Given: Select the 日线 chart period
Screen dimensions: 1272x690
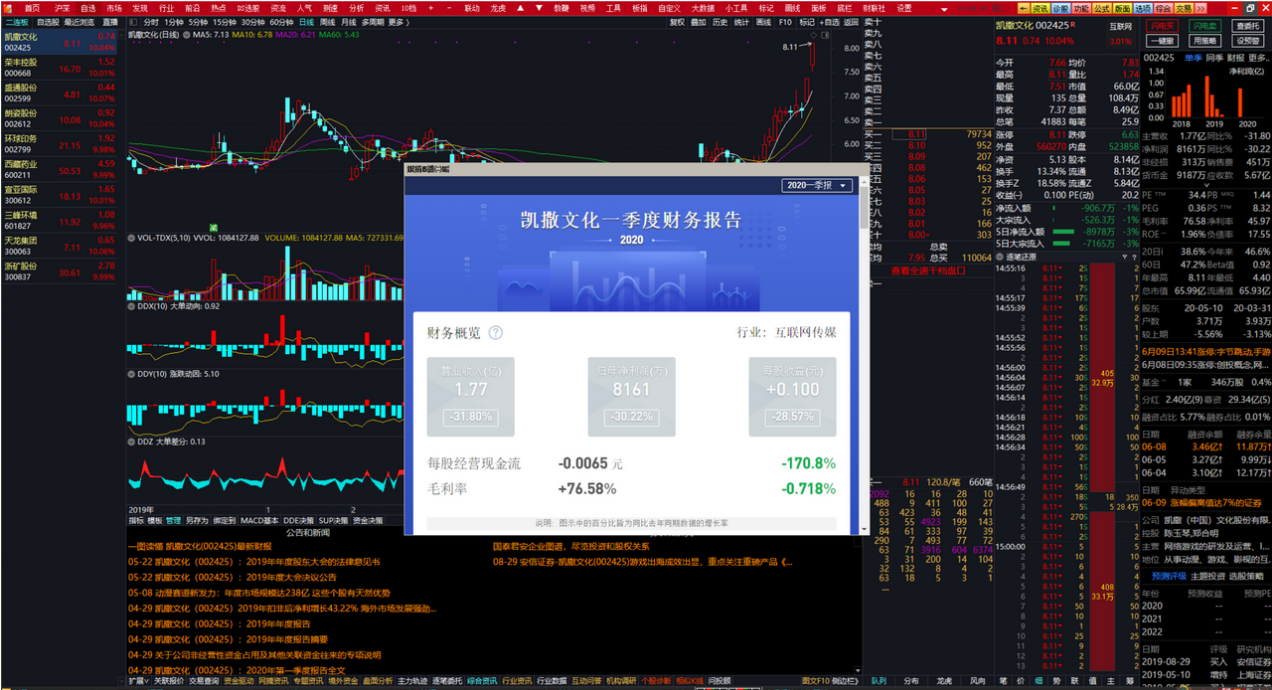Looking at the screenshot, I should point(306,21).
